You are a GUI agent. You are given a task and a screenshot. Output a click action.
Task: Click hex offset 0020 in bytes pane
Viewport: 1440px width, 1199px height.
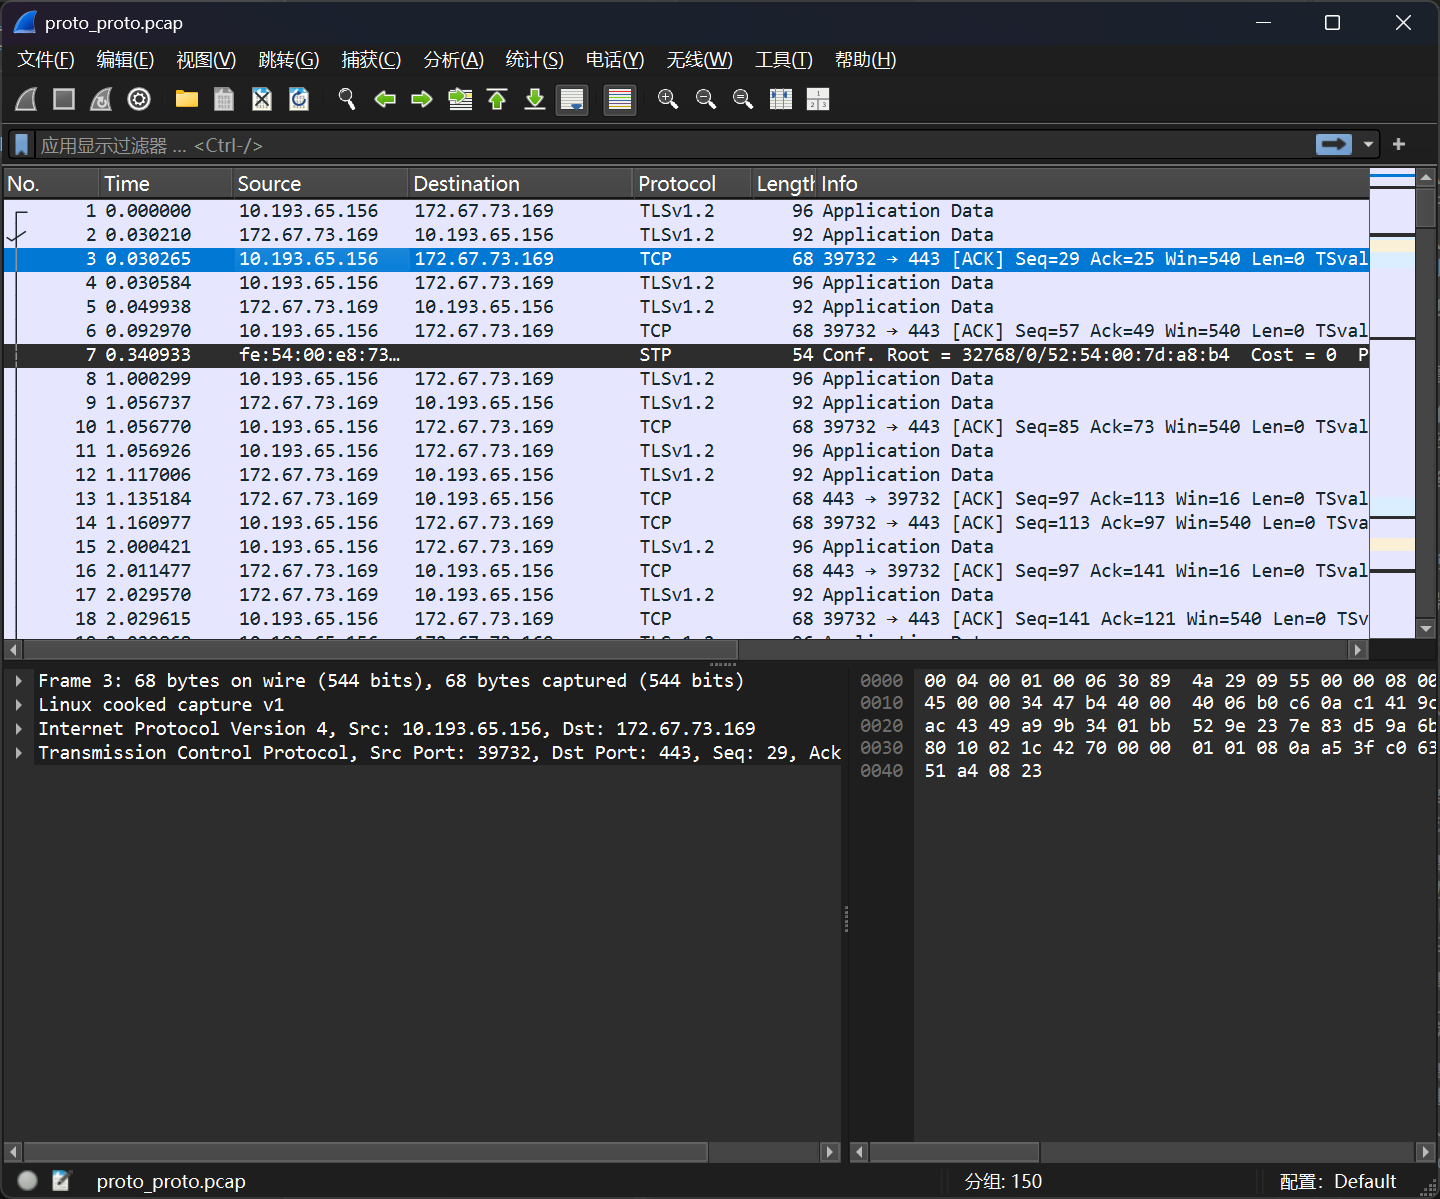[881, 726]
